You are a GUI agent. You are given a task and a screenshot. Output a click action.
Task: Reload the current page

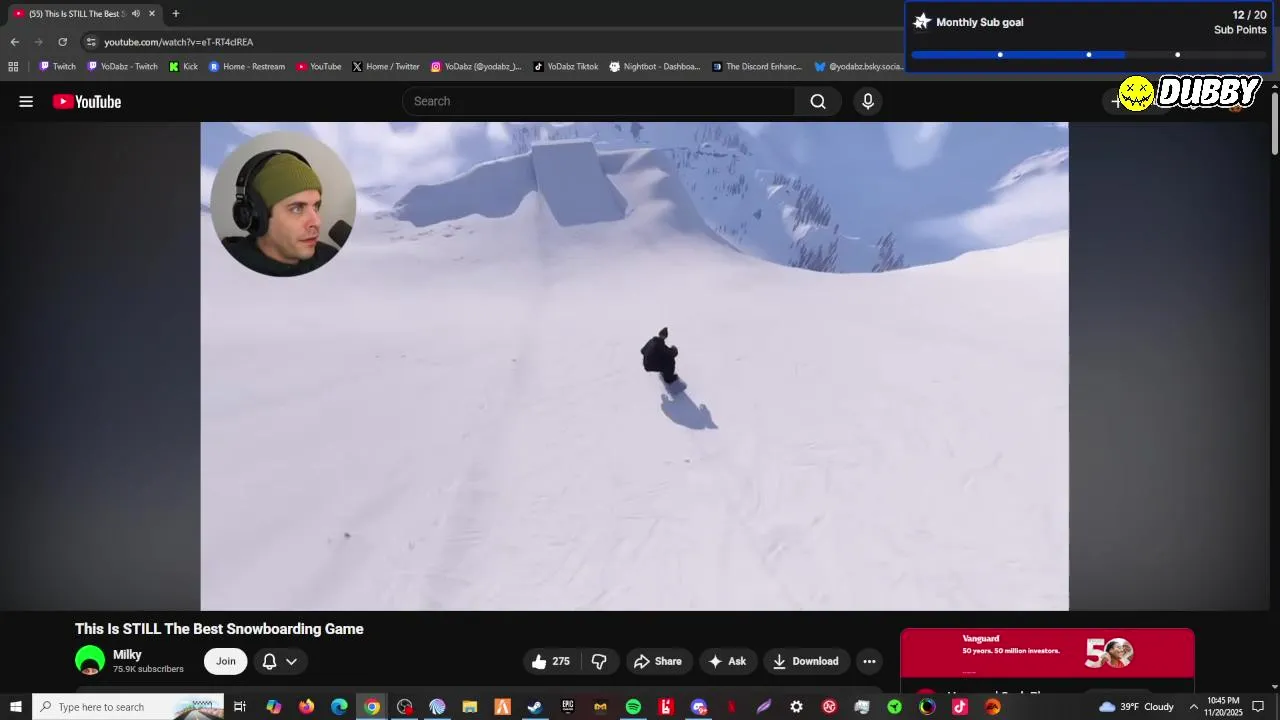click(x=62, y=42)
